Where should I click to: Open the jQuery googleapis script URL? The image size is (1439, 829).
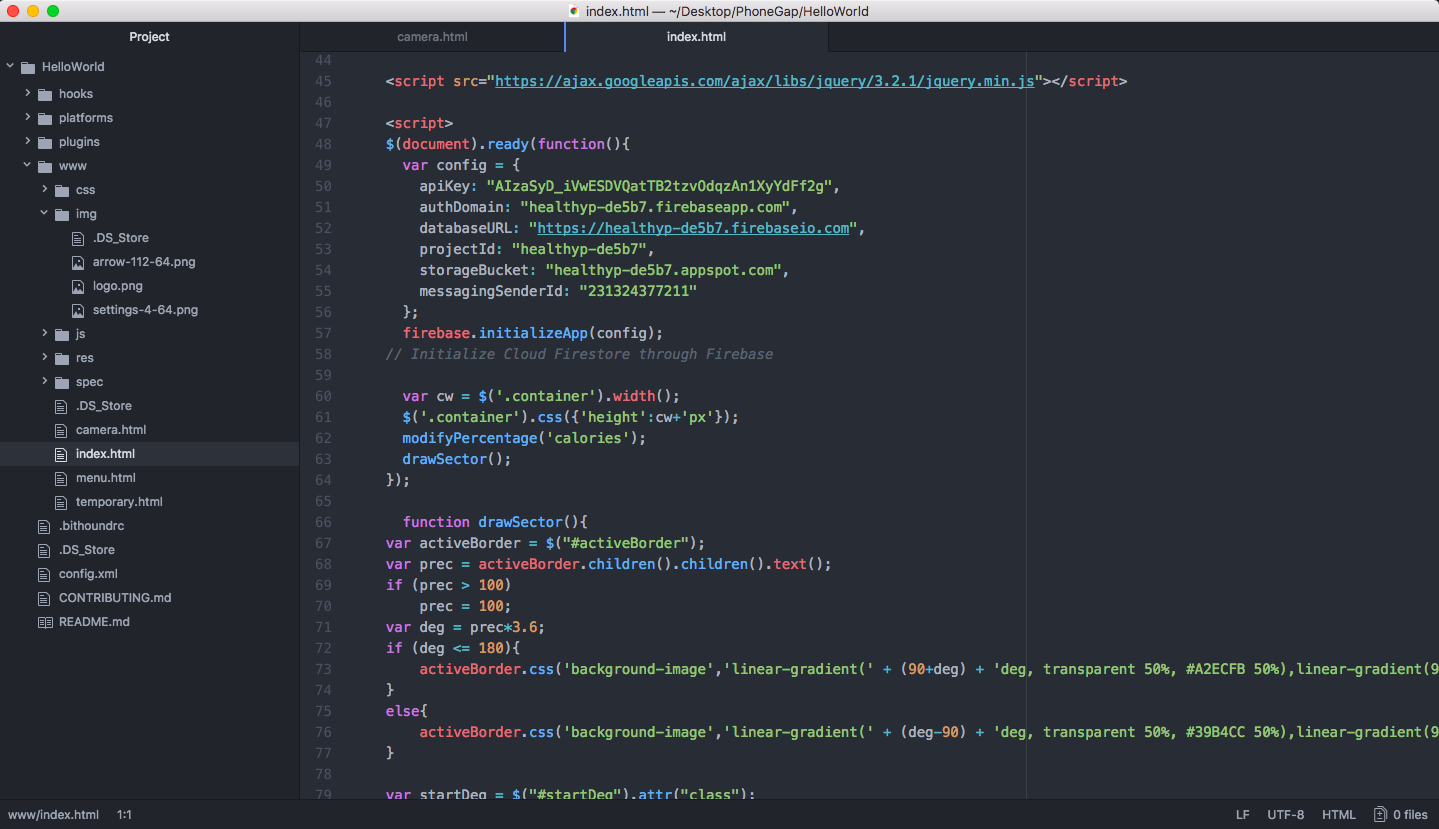pos(764,81)
